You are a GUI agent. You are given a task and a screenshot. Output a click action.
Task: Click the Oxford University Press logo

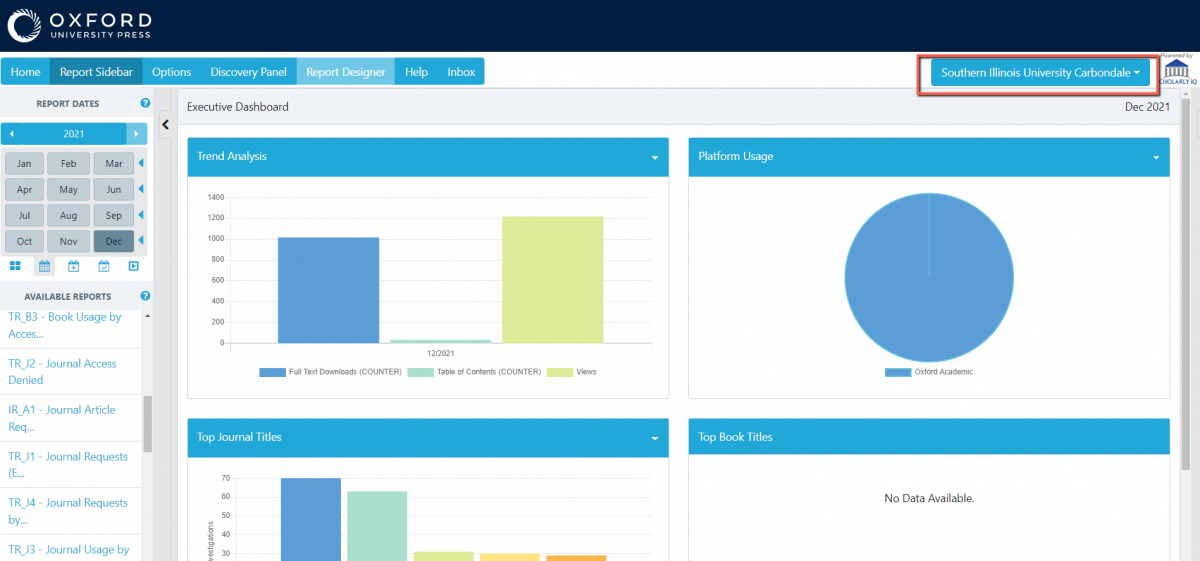tap(80, 26)
